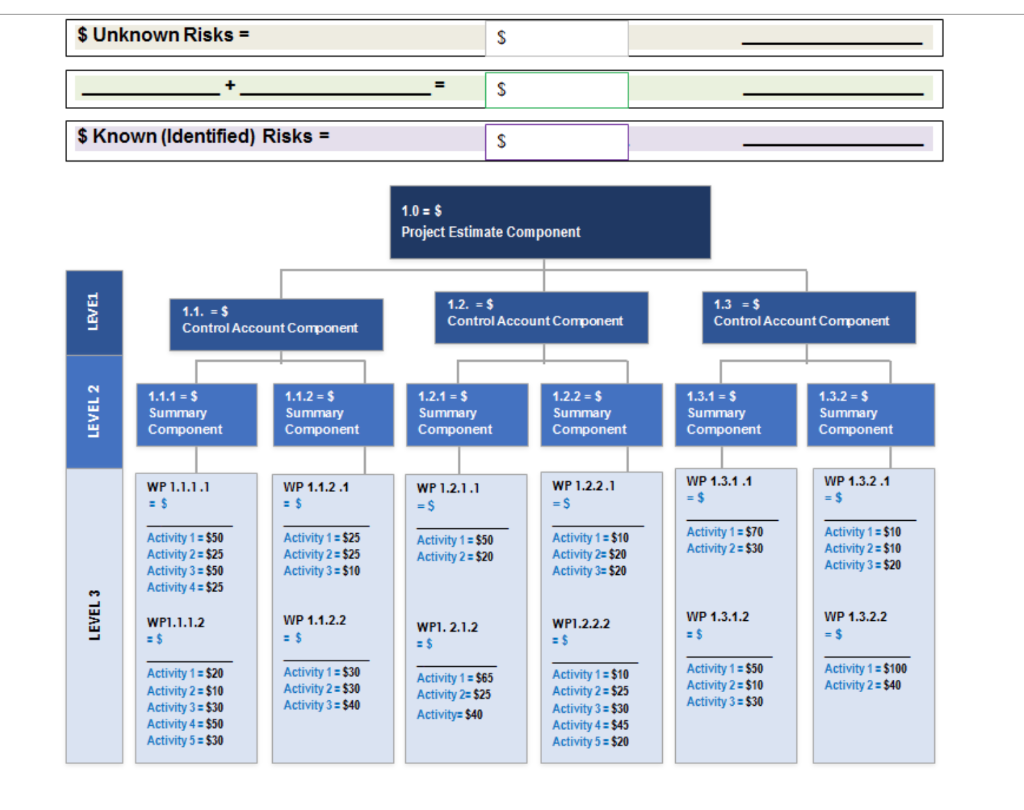Click the LEVEL 2 side label
Screen dimensions: 1024x810
[x=94, y=412]
